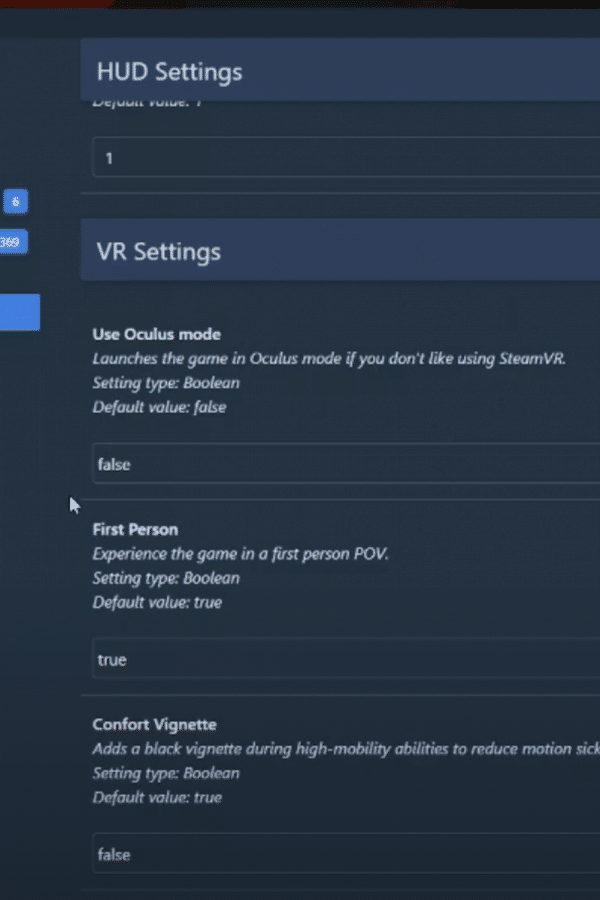Open the Use Oculus mode value dropdown
The image size is (600, 900).
pyautogui.click(x=346, y=464)
